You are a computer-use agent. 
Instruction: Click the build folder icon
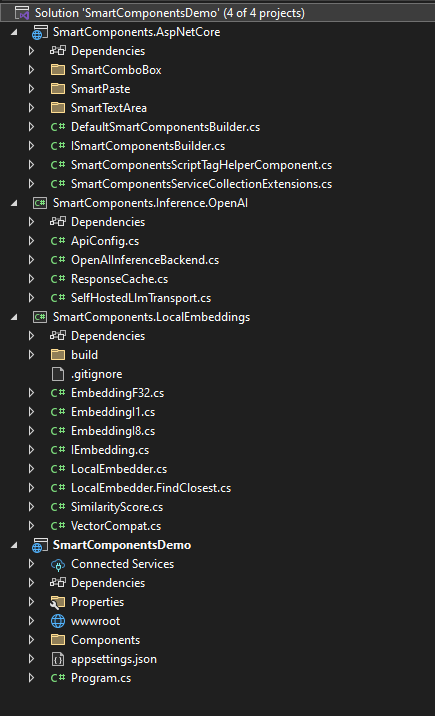58,355
